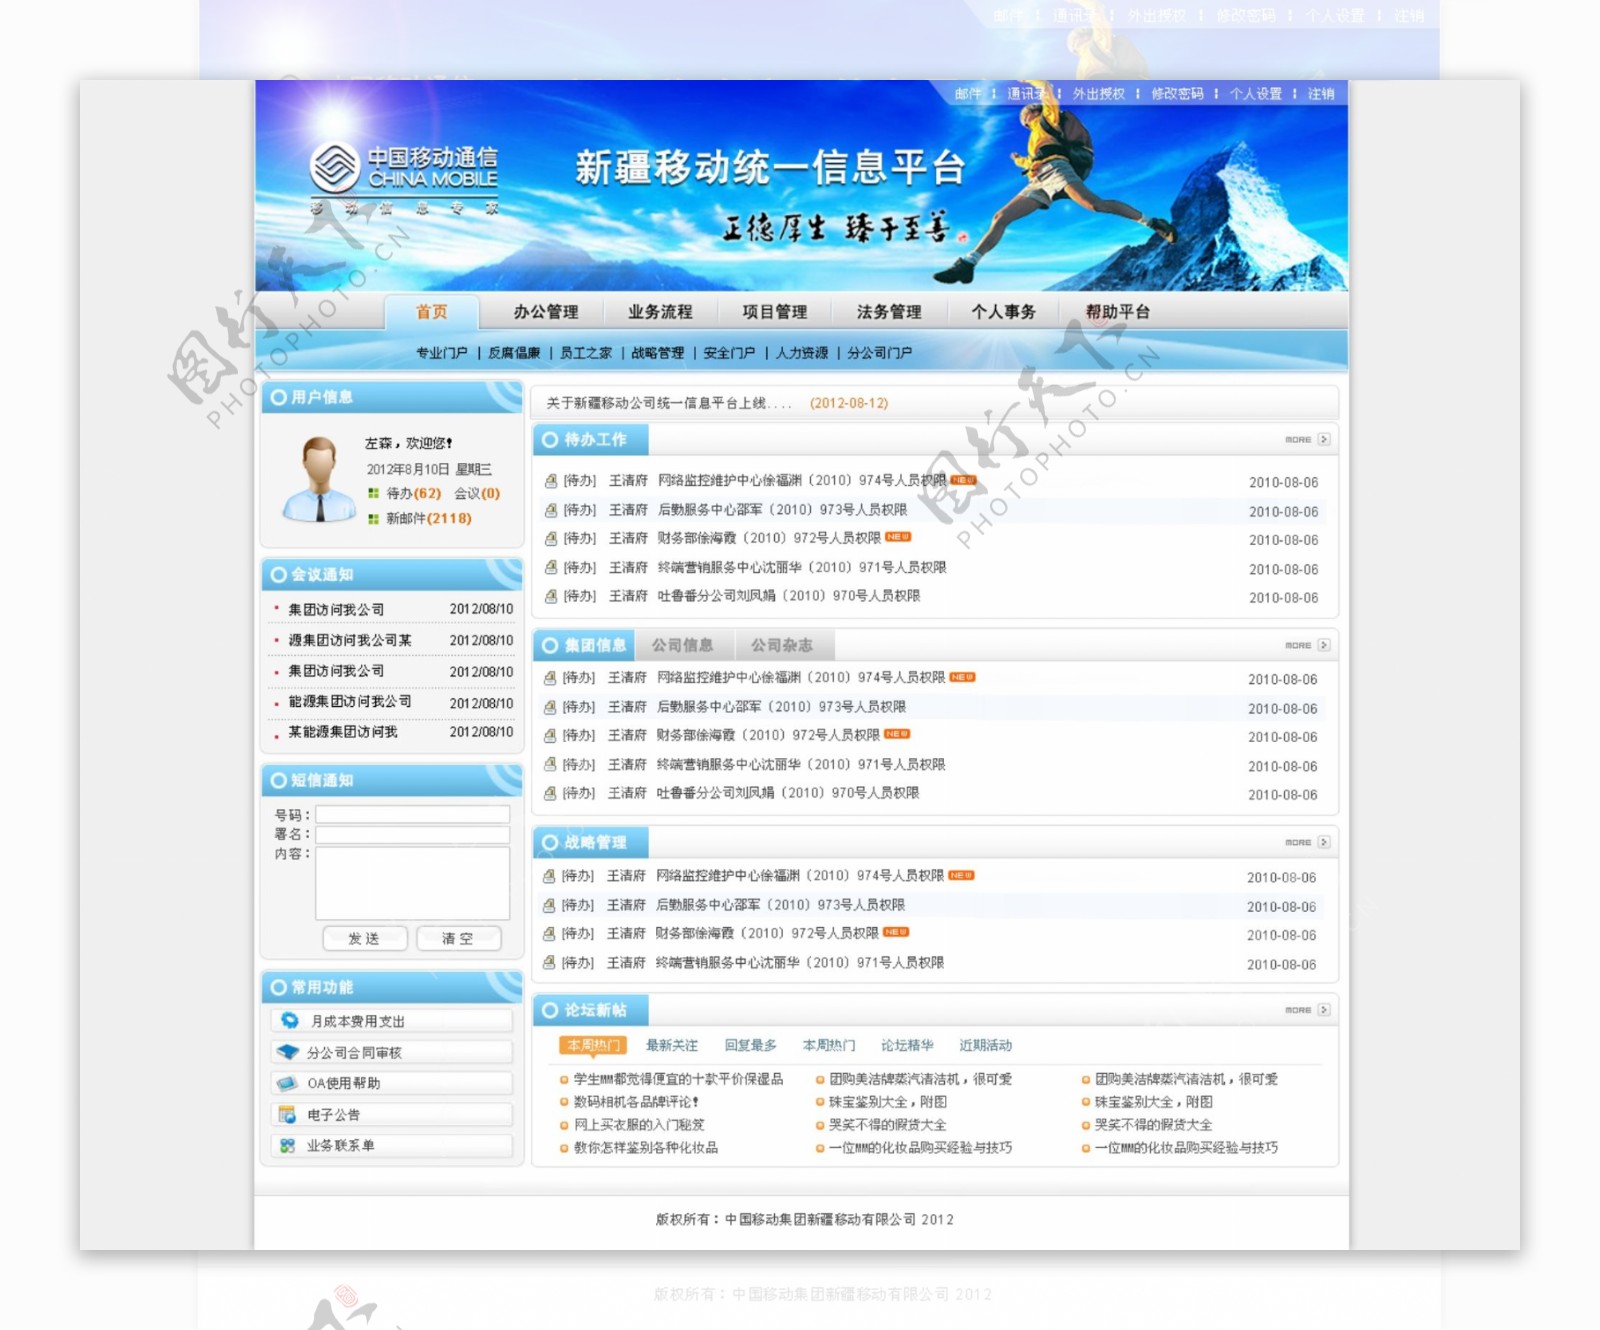The image size is (1600, 1330).
Task: Expand MORE arrow in 集团信息 panel
Action: tap(1323, 645)
